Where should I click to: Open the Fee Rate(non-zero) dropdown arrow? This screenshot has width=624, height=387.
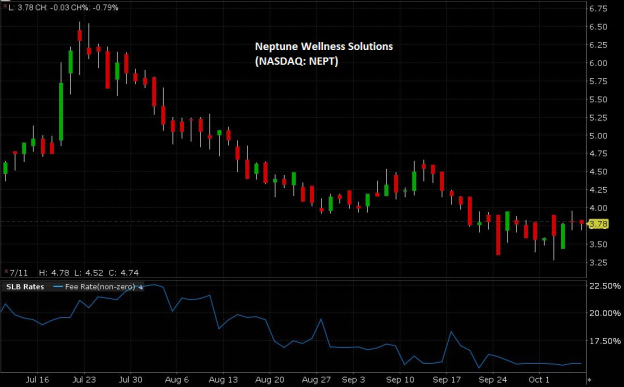click(x=140, y=287)
